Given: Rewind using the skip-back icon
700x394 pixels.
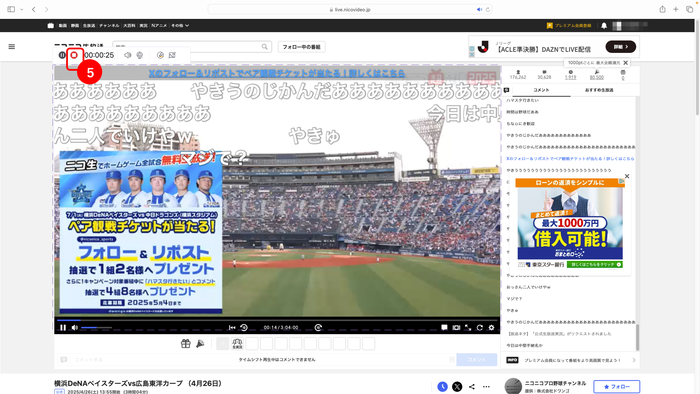Looking at the screenshot, I should click(x=244, y=328).
